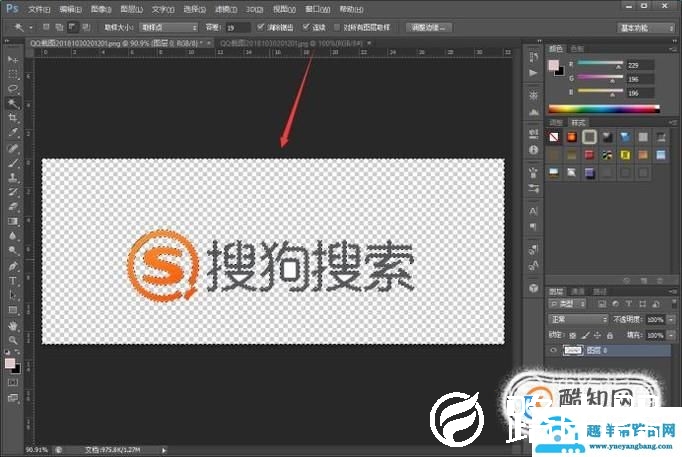
Task: Click Add to selection mode in the options bar
Action: 59,27
